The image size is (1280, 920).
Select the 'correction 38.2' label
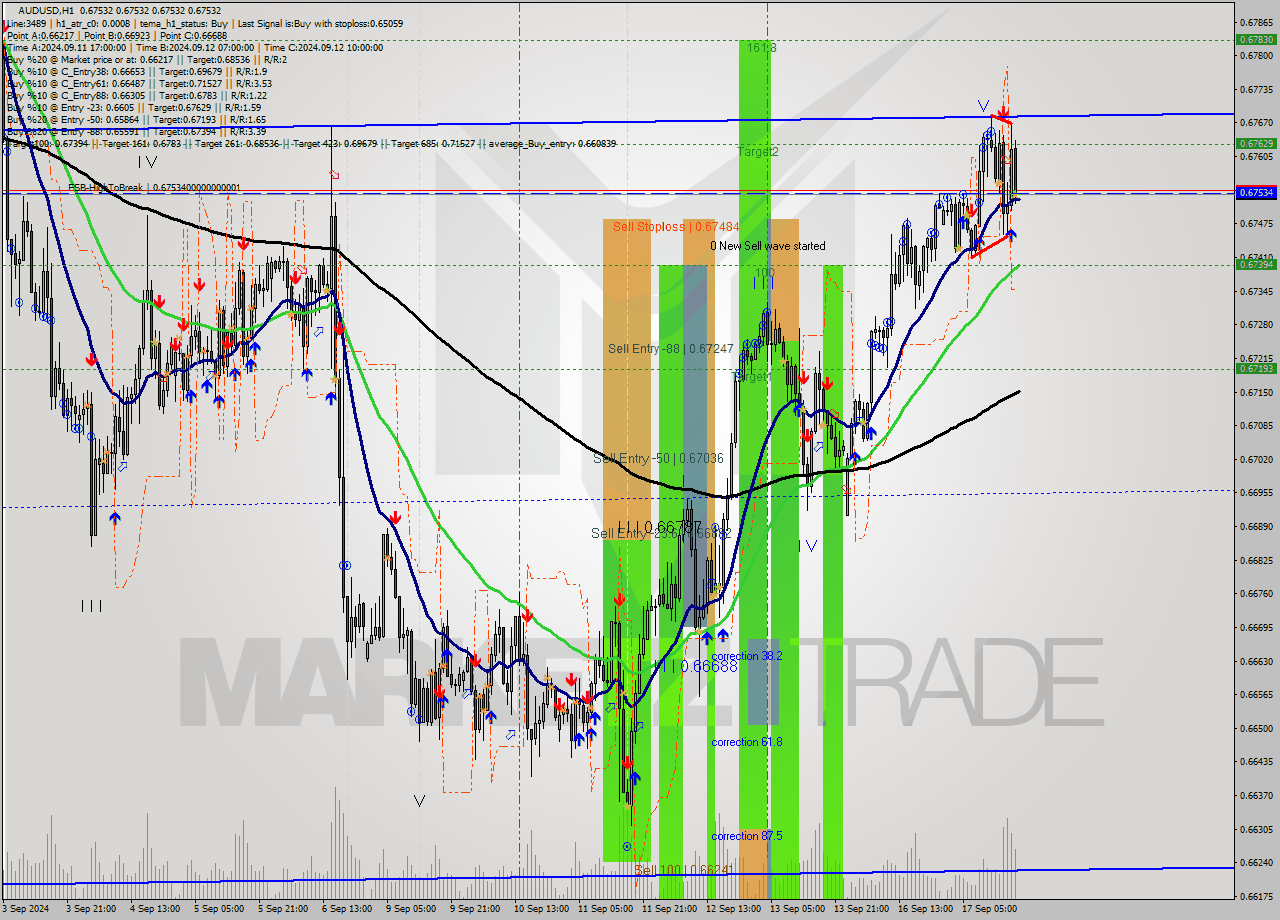click(x=747, y=656)
